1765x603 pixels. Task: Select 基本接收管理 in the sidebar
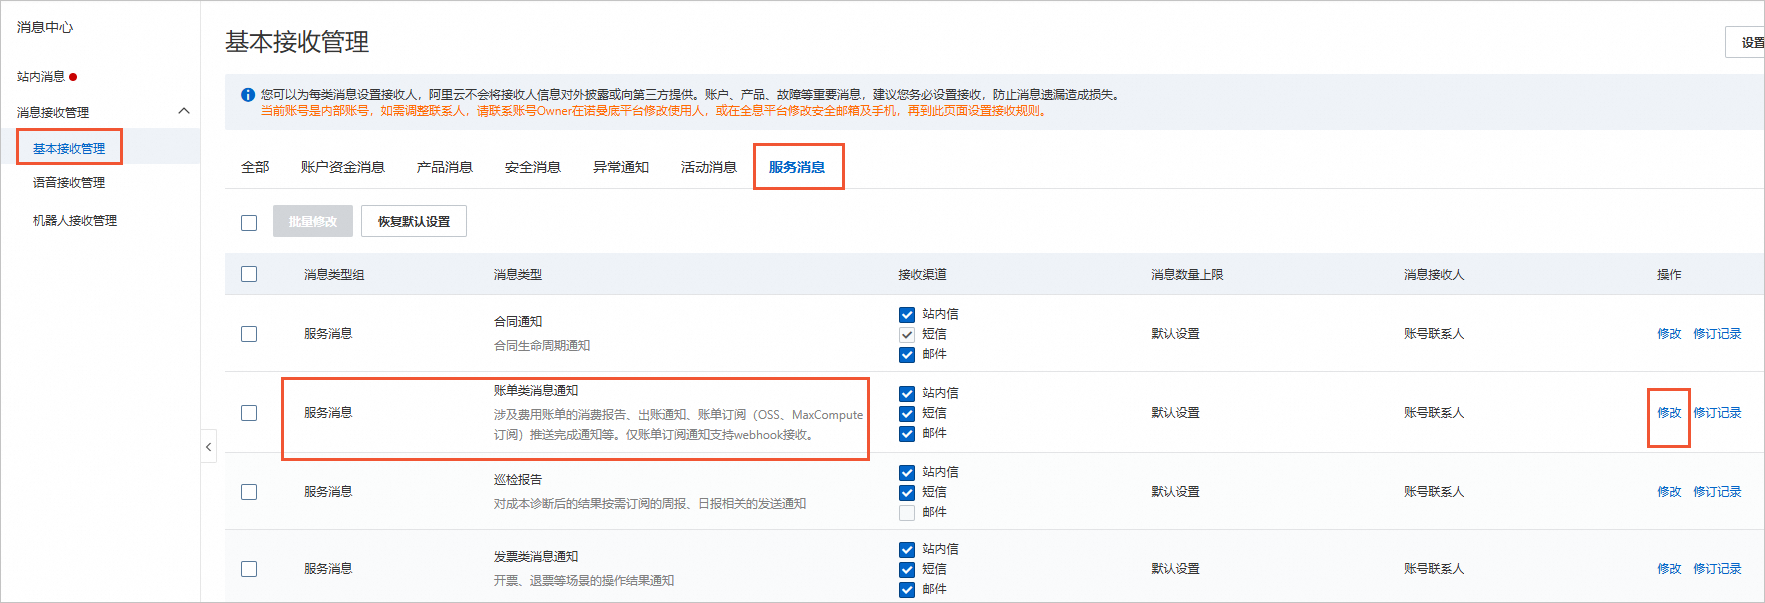click(x=69, y=148)
